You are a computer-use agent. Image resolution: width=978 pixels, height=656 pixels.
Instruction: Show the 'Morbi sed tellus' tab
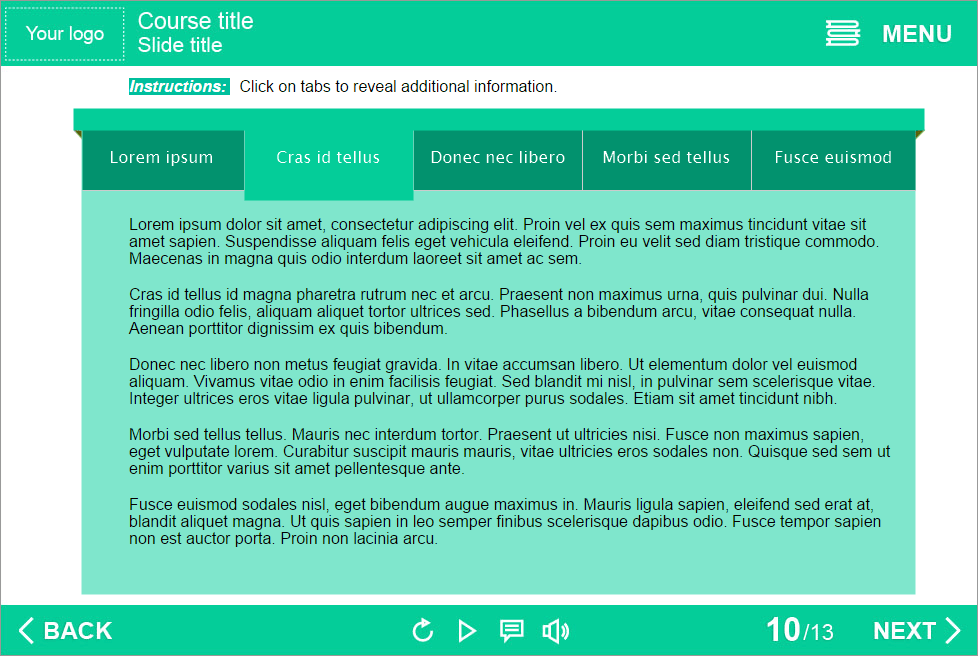pyautogui.click(x=666, y=158)
